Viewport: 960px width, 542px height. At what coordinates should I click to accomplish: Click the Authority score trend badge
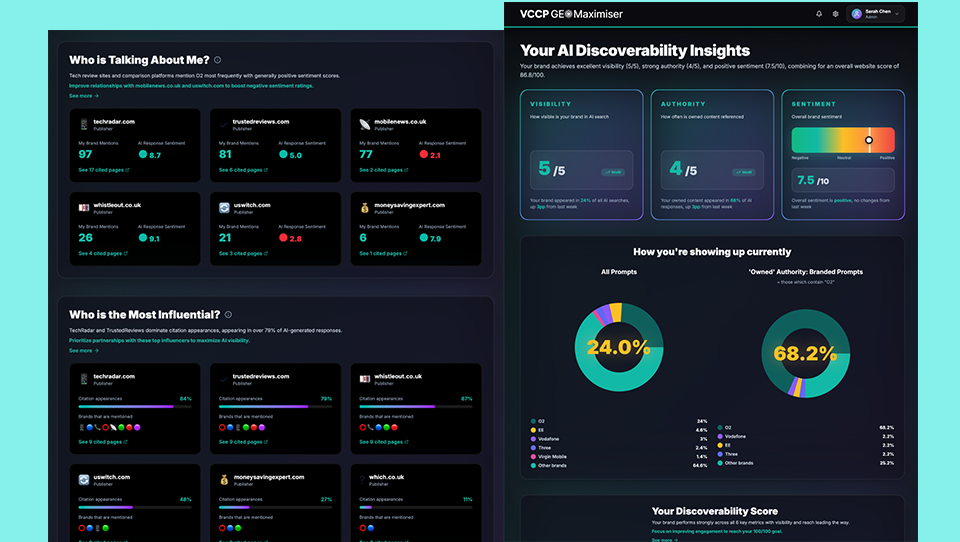click(x=744, y=172)
